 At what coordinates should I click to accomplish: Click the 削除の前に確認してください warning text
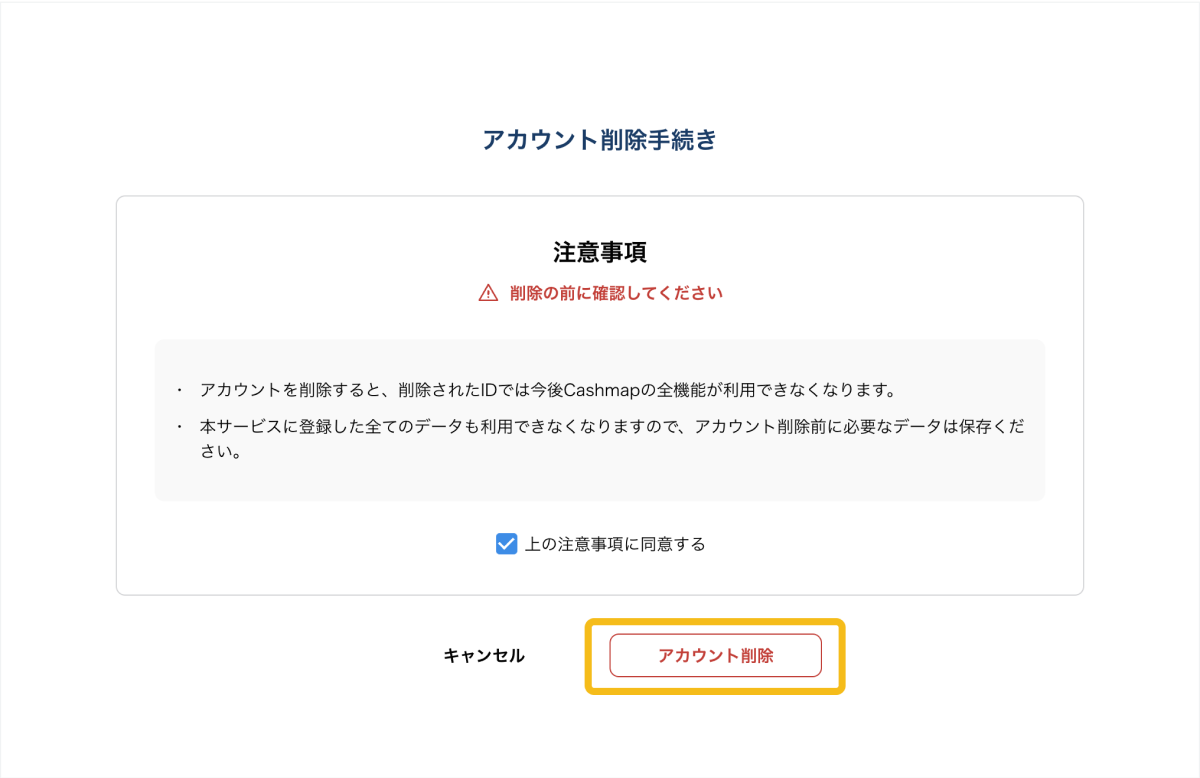[616, 293]
